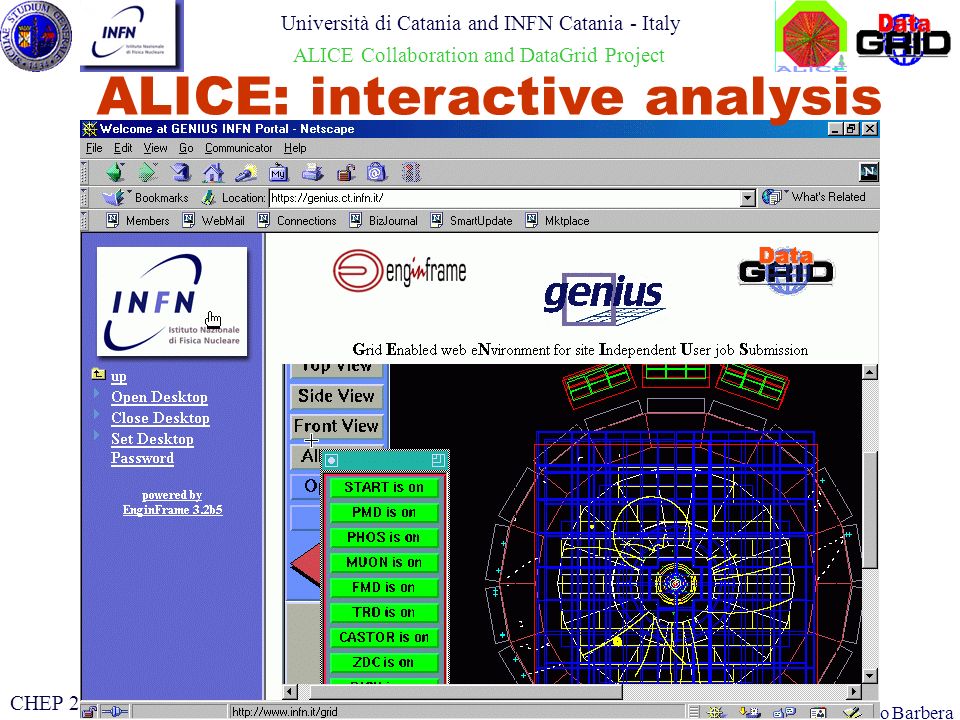The height and width of the screenshot is (720, 960).
Task: Toggle the MUON is on button
Action: (384, 563)
